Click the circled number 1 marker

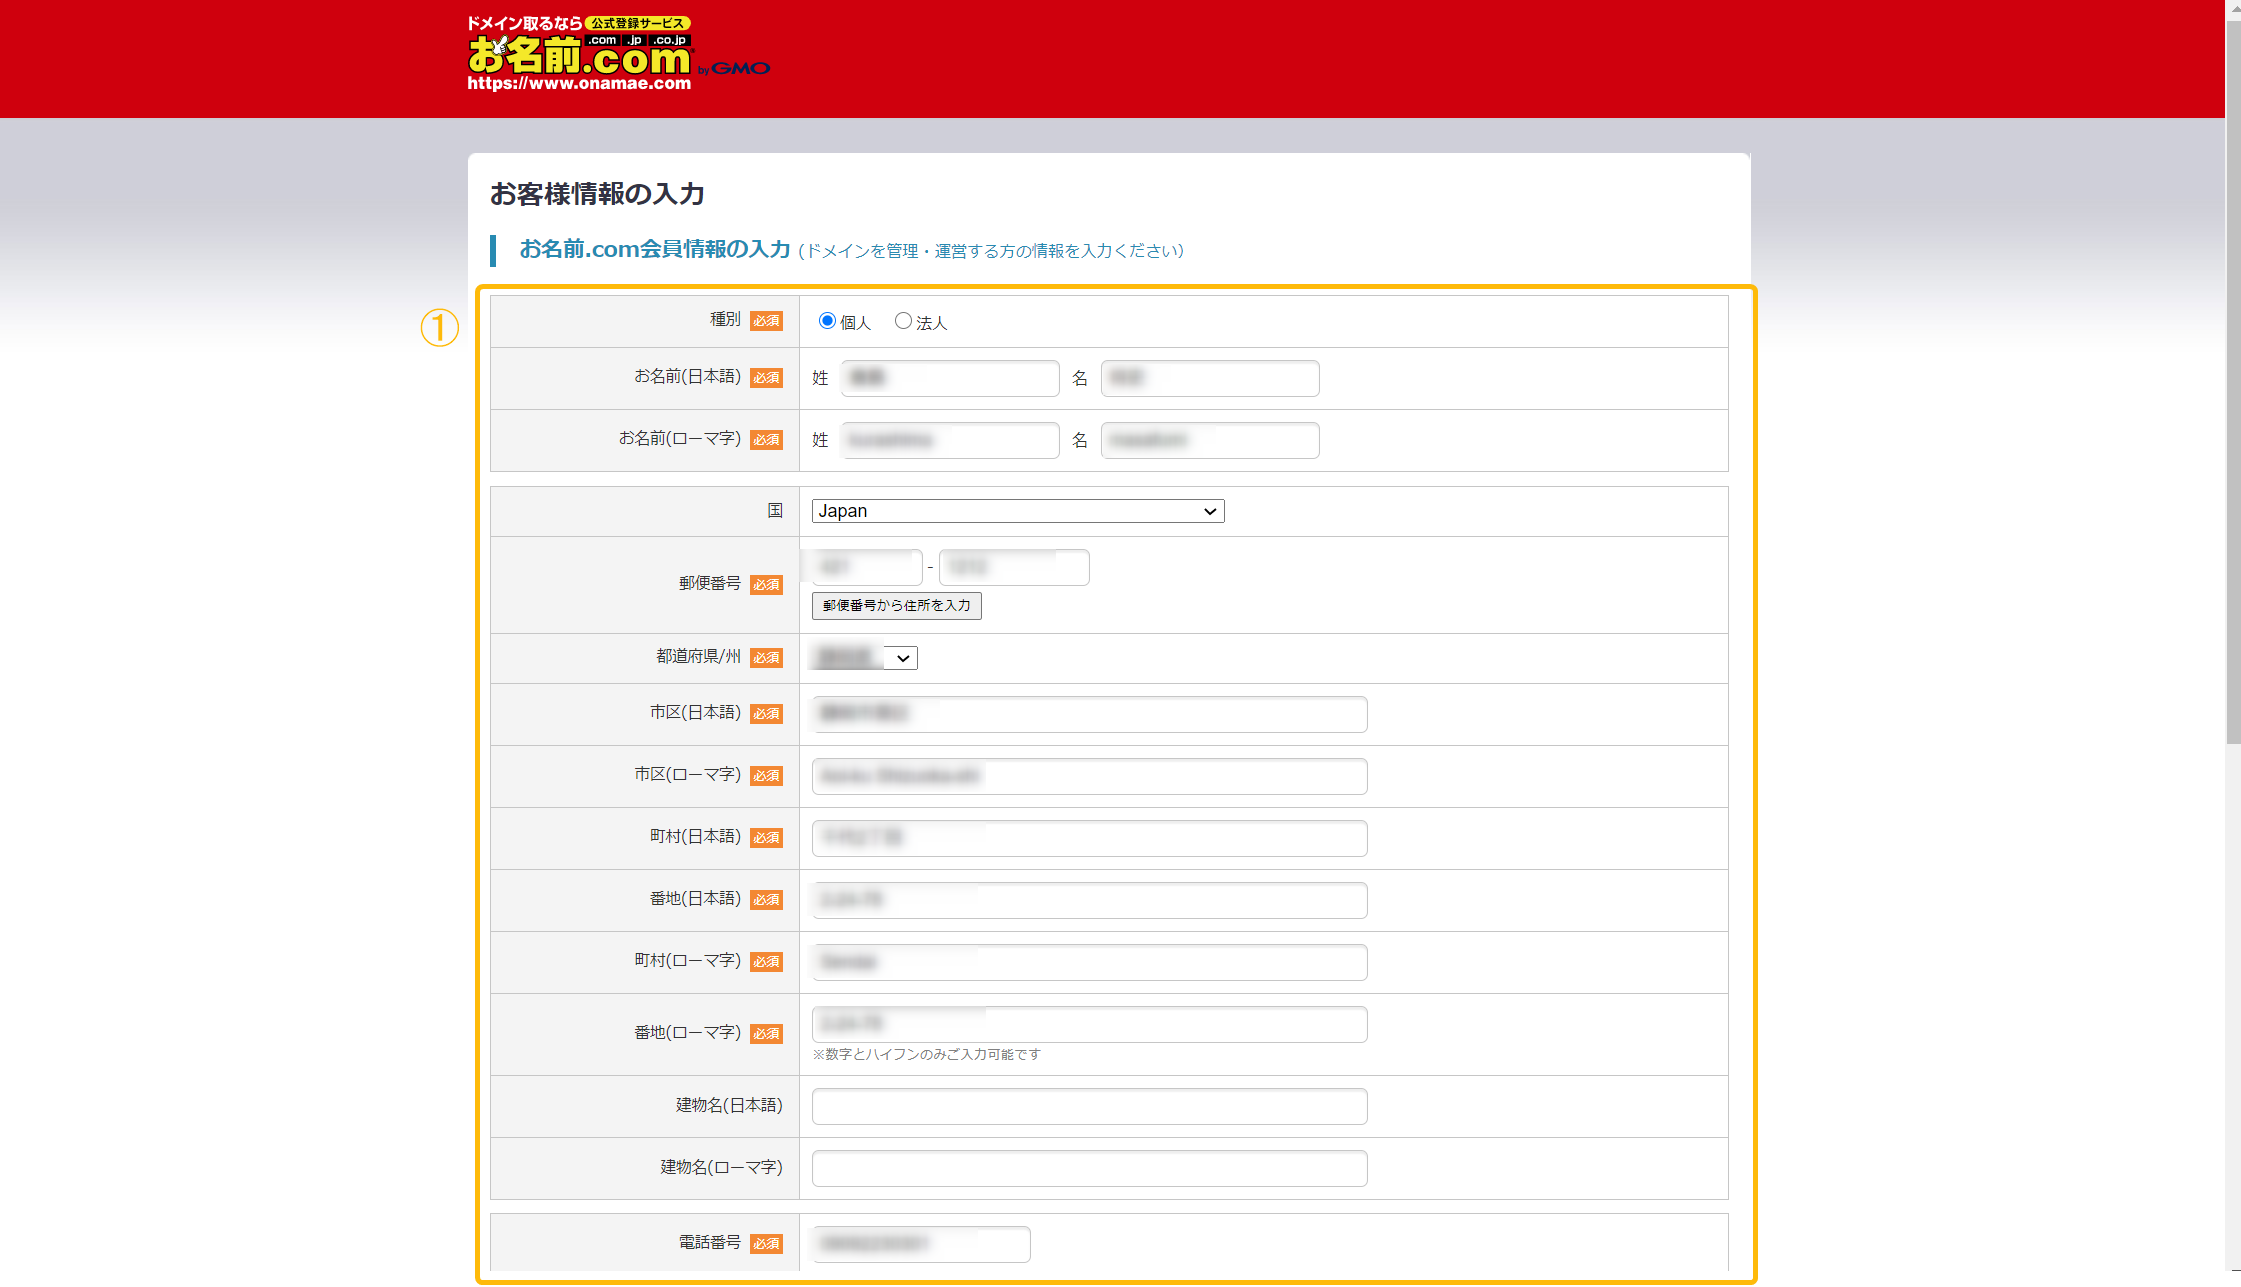coord(439,328)
